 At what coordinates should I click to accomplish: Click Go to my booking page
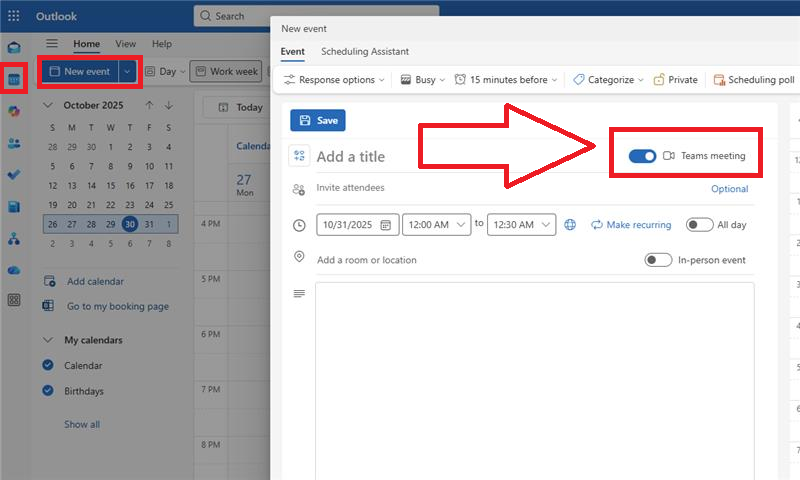(118, 306)
